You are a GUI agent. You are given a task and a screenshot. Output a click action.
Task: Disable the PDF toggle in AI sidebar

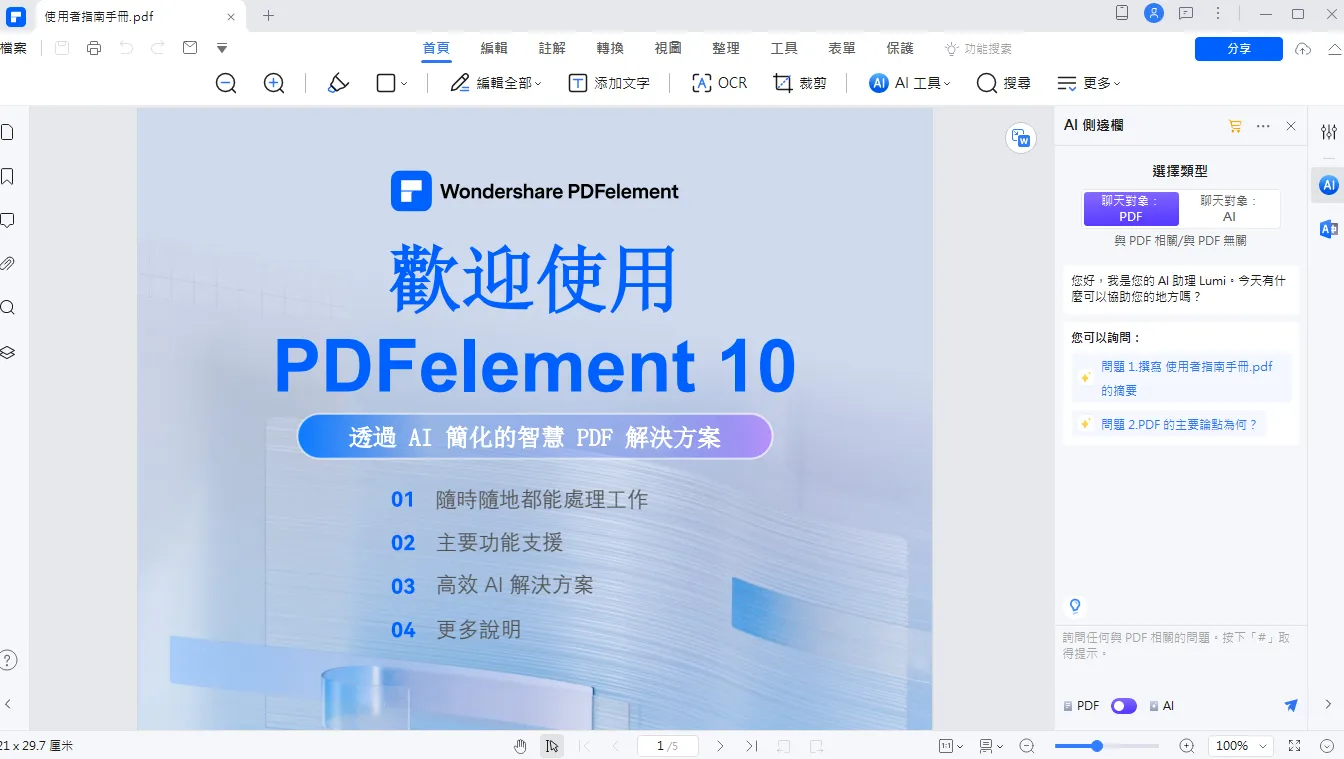(1123, 705)
